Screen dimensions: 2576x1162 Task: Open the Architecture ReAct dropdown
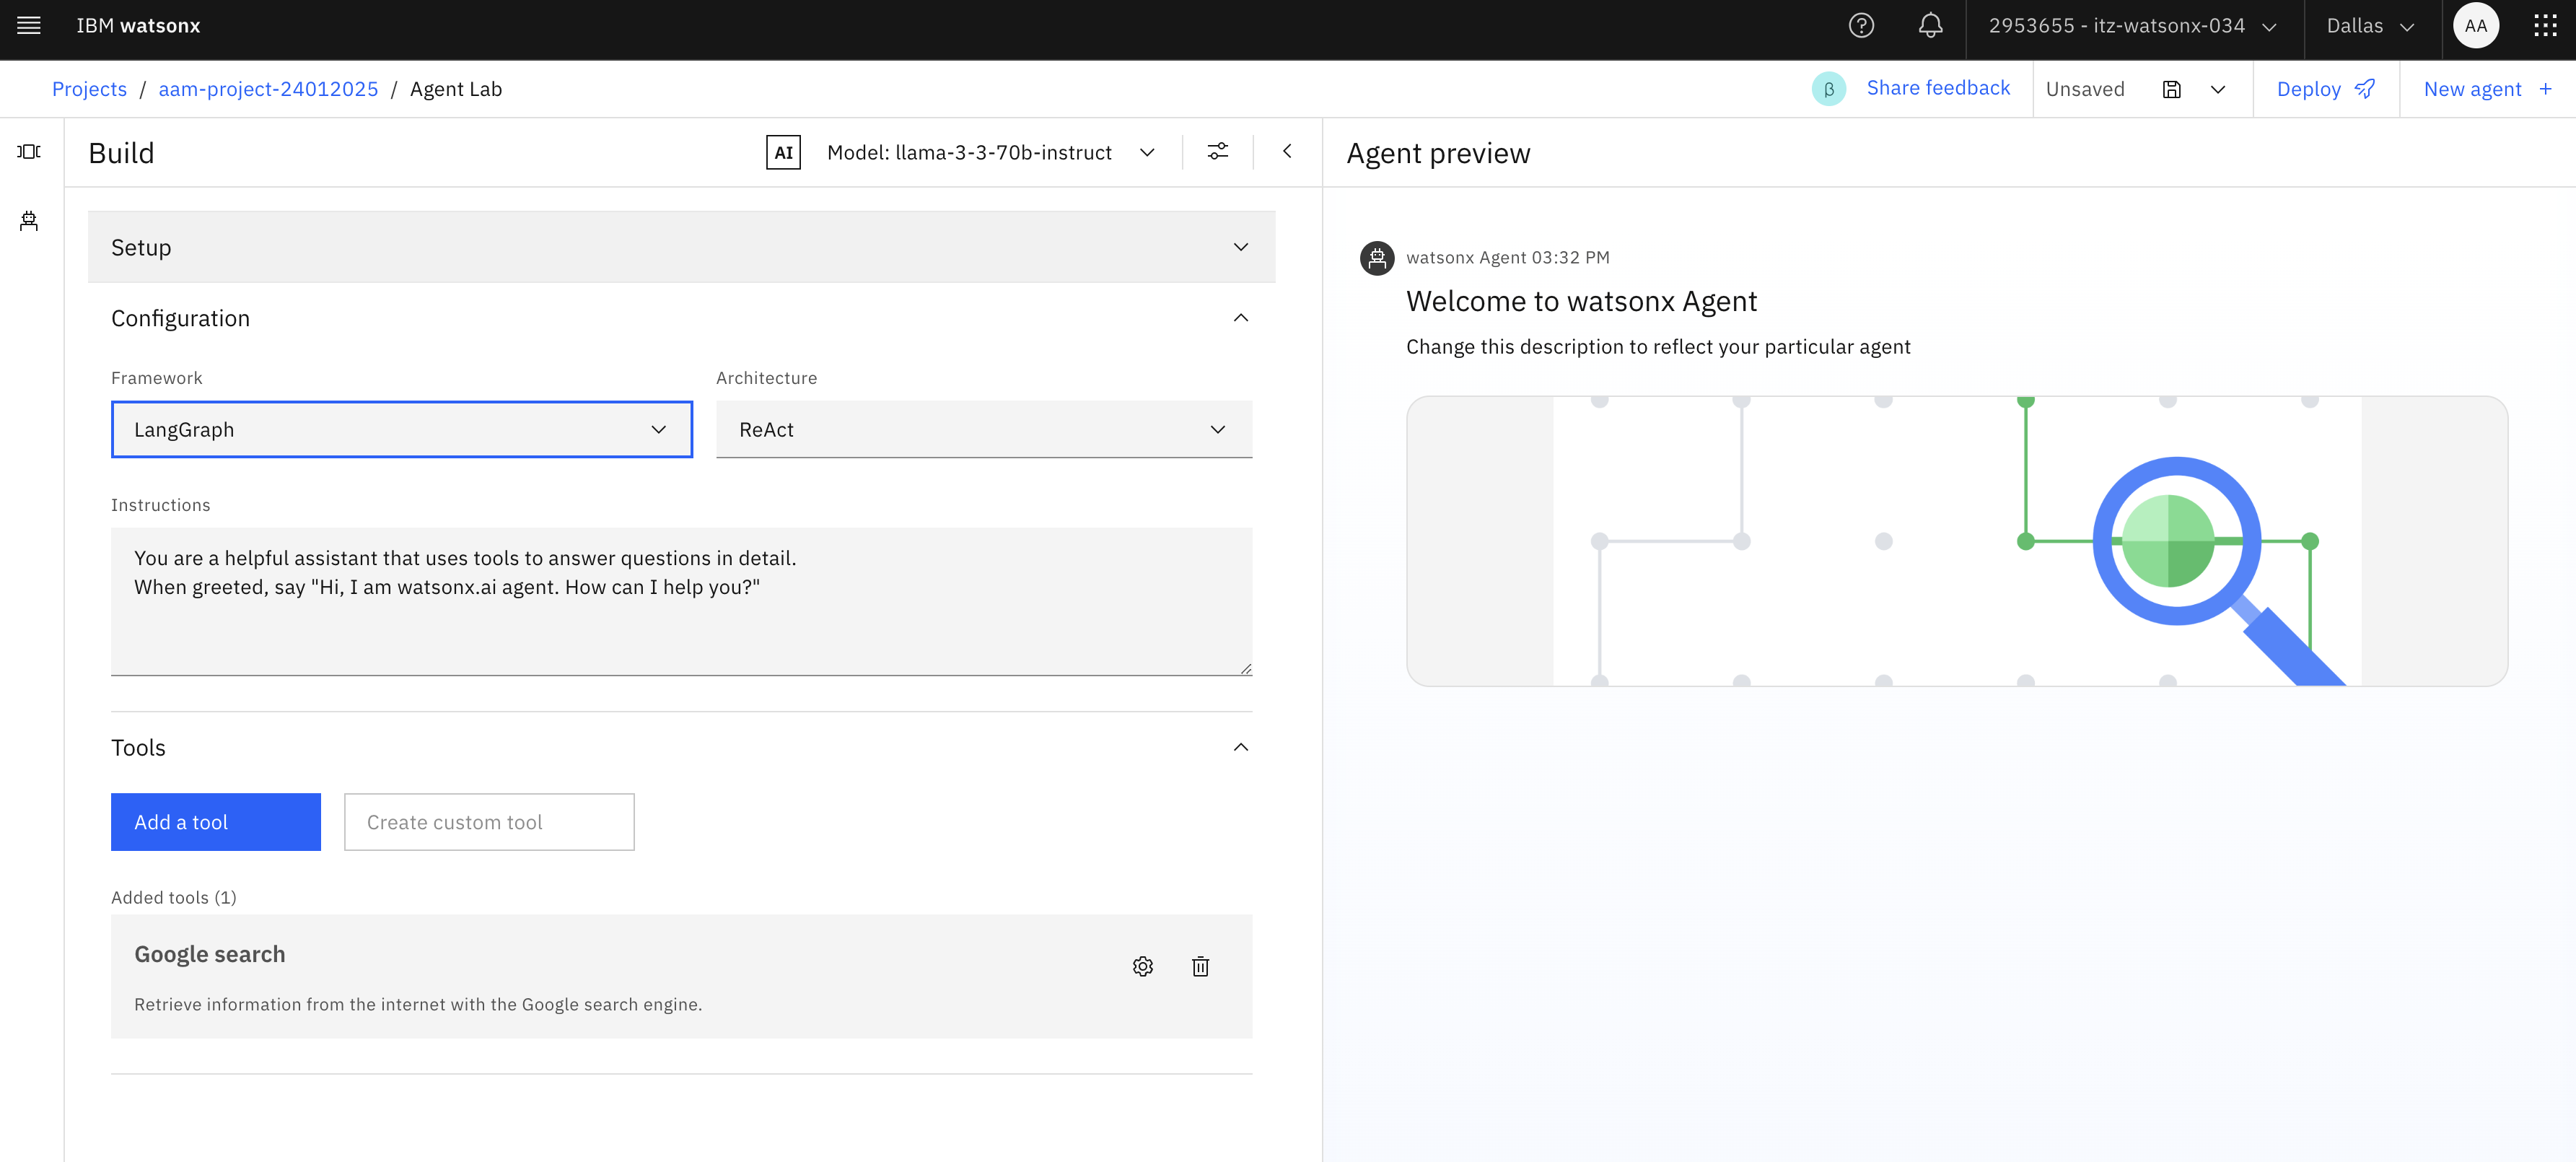[984, 430]
